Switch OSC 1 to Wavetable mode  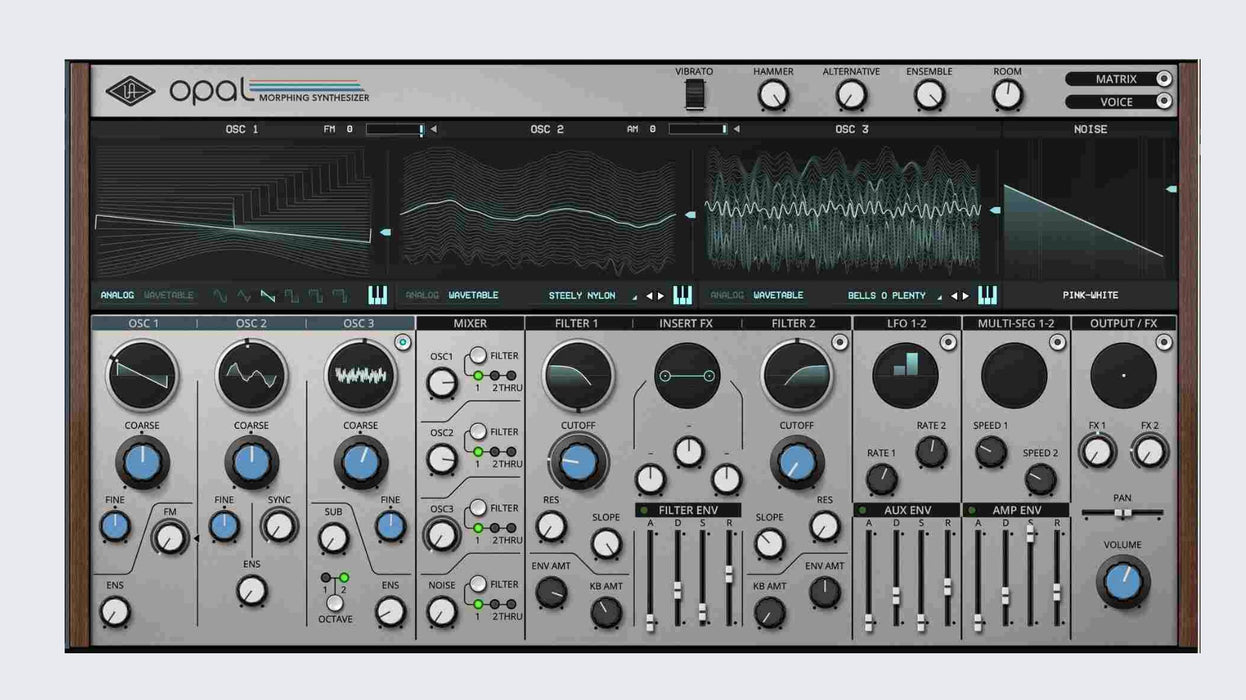click(169, 295)
